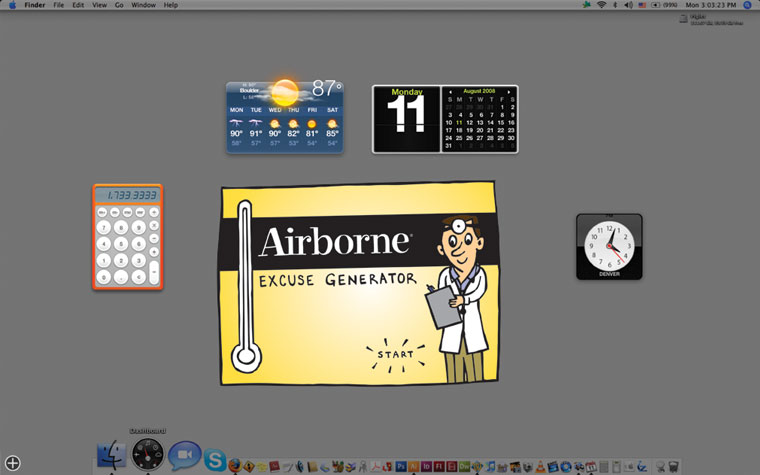Go to next month in calendar widget

tap(509, 91)
